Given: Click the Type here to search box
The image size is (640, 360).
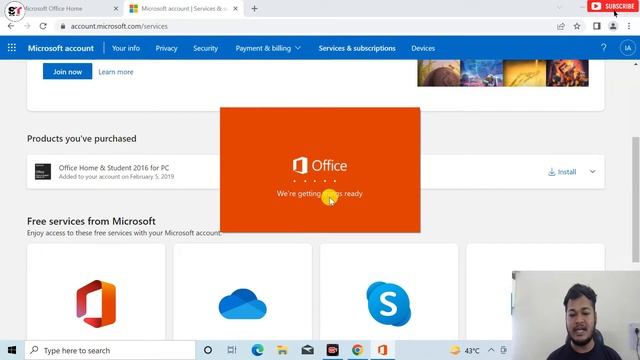Looking at the screenshot, I should [110, 350].
